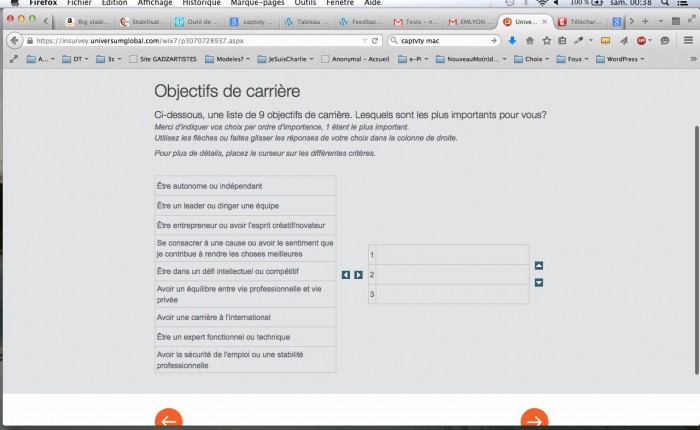Select Avoir la sécurité de l'emploi option
The width and height of the screenshot is (700, 430).
tap(245, 359)
